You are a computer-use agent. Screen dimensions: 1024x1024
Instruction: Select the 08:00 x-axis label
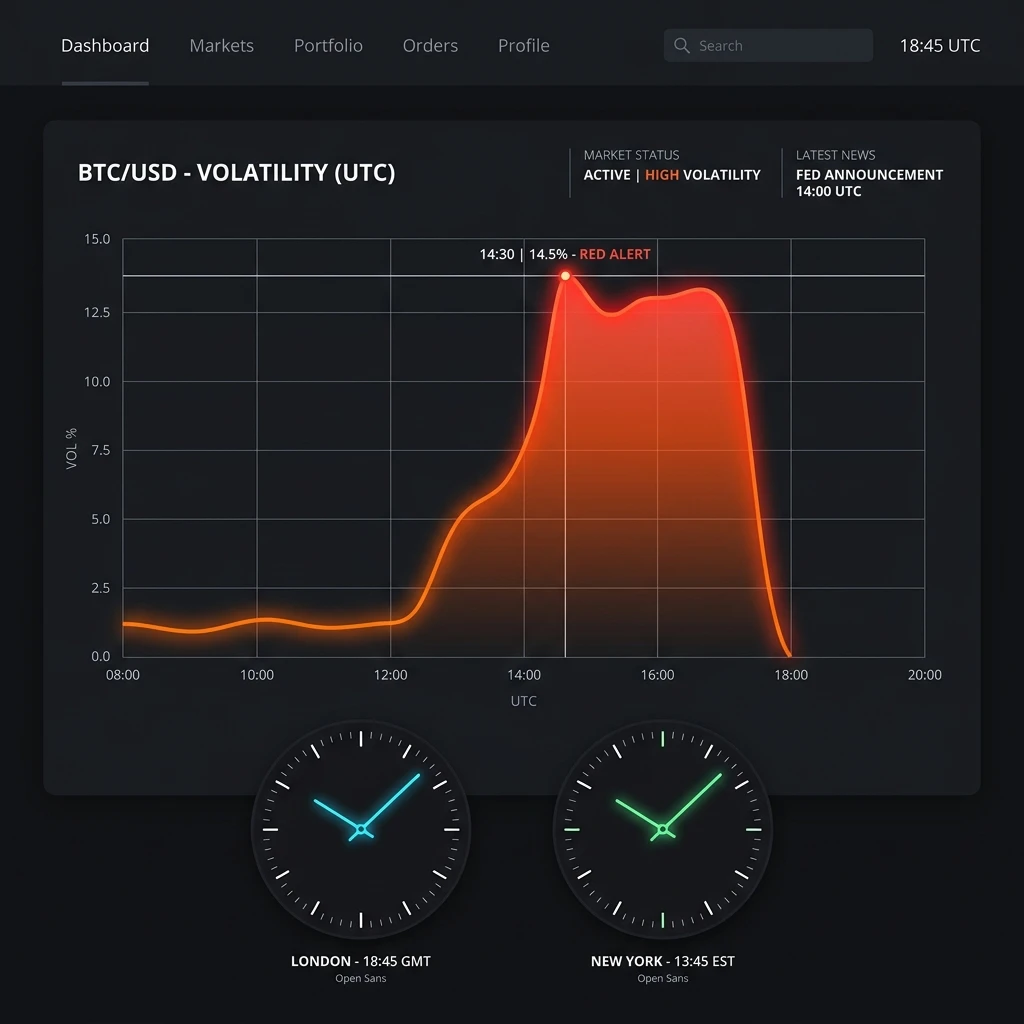click(123, 675)
